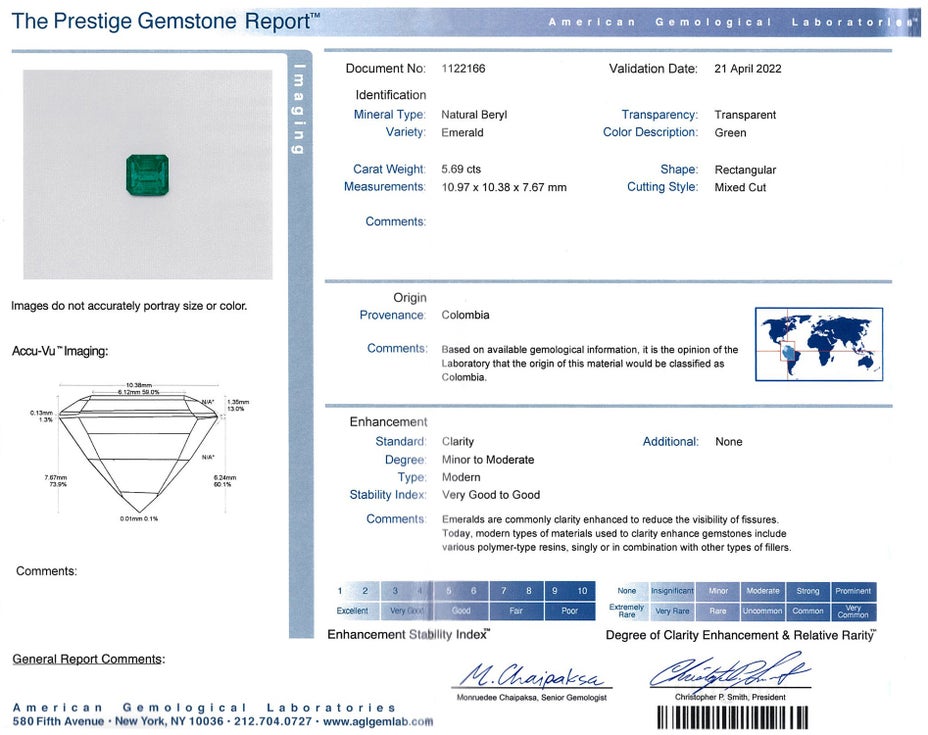The height and width of the screenshot is (735, 928).
Task: Select the 'Poor' stability index cell
Action: (569, 611)
